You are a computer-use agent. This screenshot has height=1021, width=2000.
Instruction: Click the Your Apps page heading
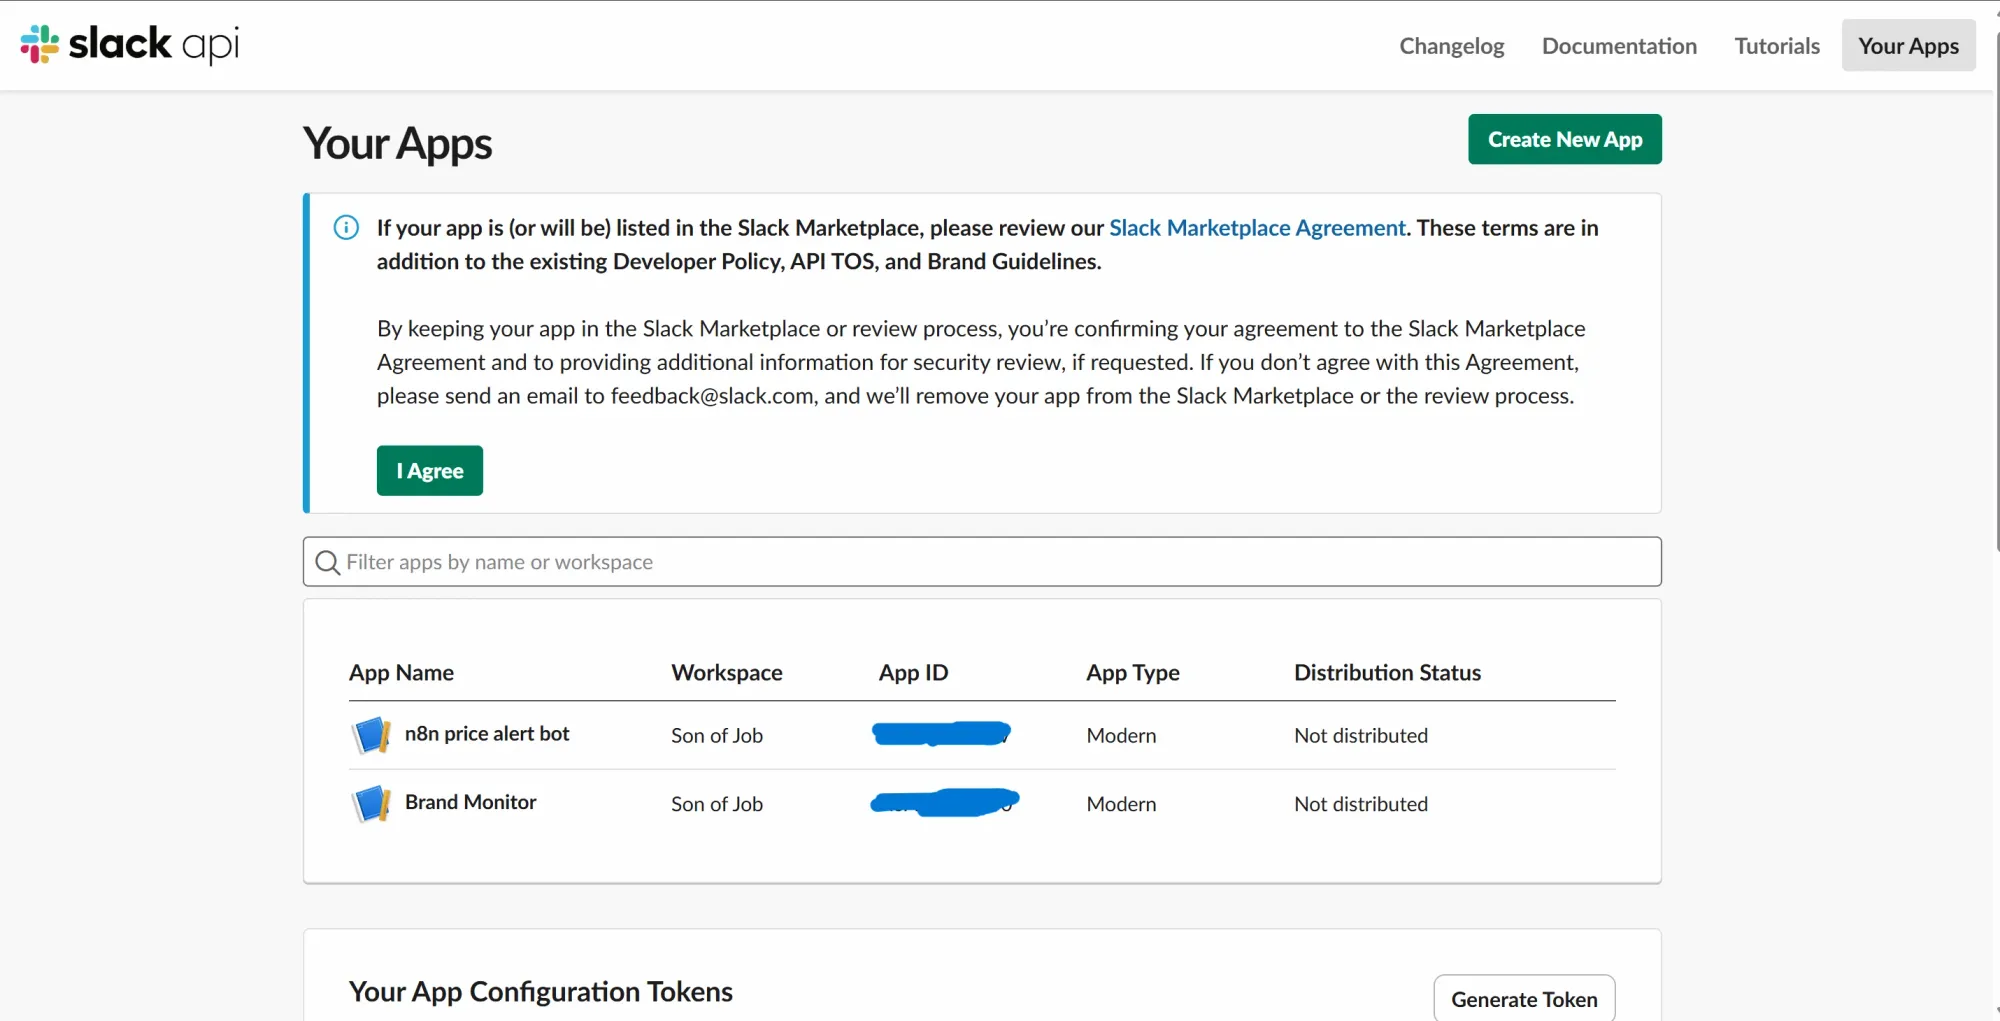coord(398,144)
